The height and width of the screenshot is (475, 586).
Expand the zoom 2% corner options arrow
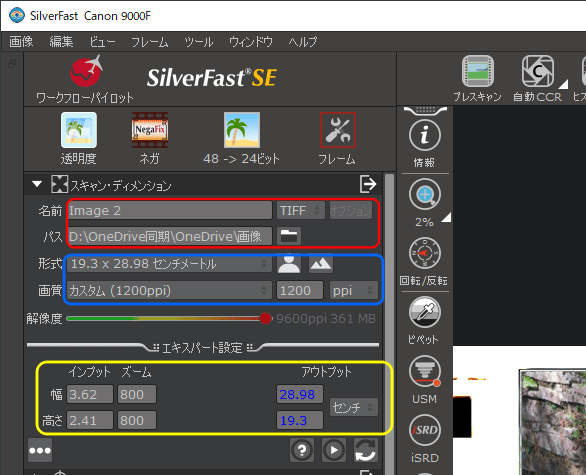click(446, 218)
